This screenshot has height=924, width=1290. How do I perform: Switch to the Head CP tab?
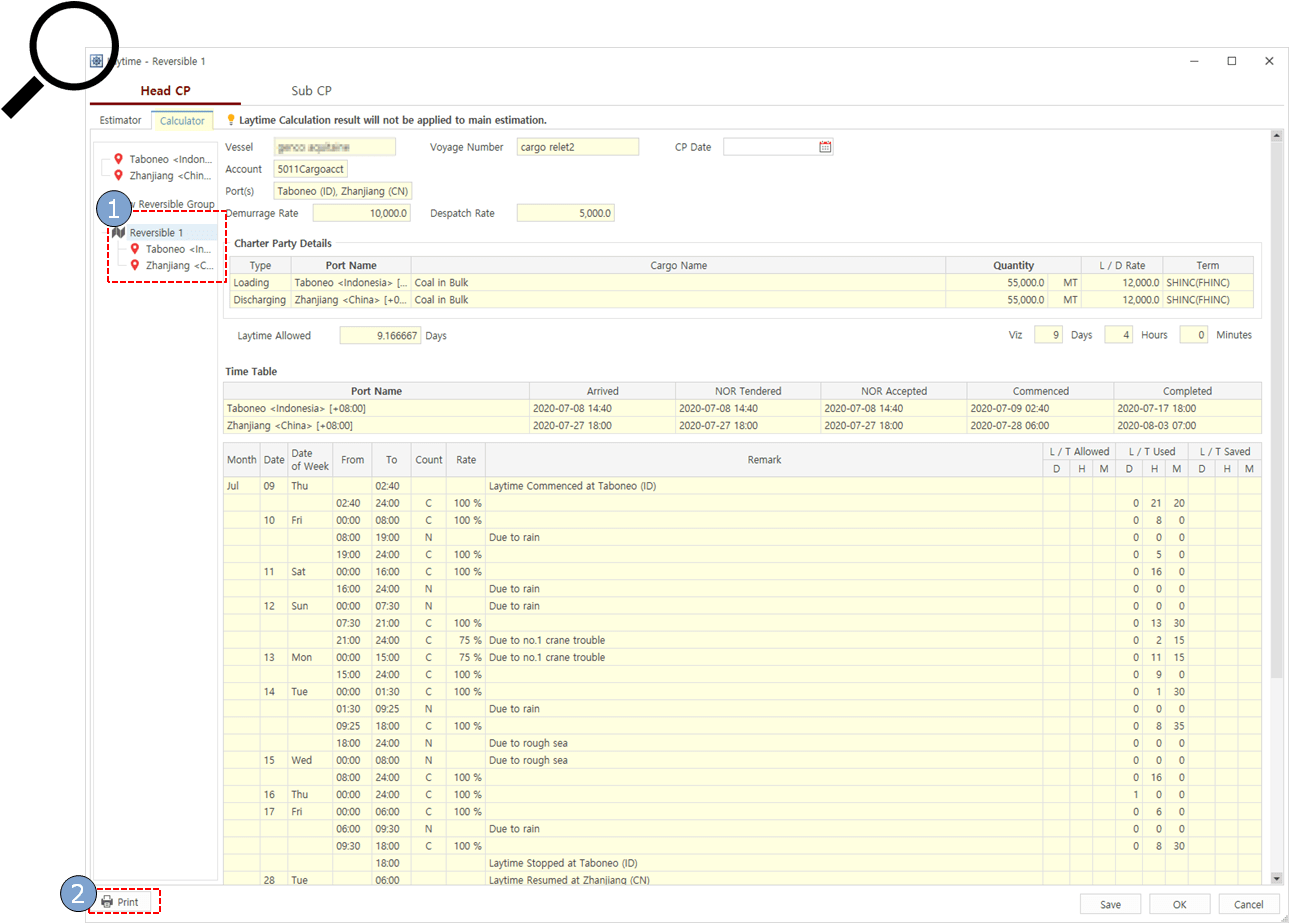pos(165,91)
